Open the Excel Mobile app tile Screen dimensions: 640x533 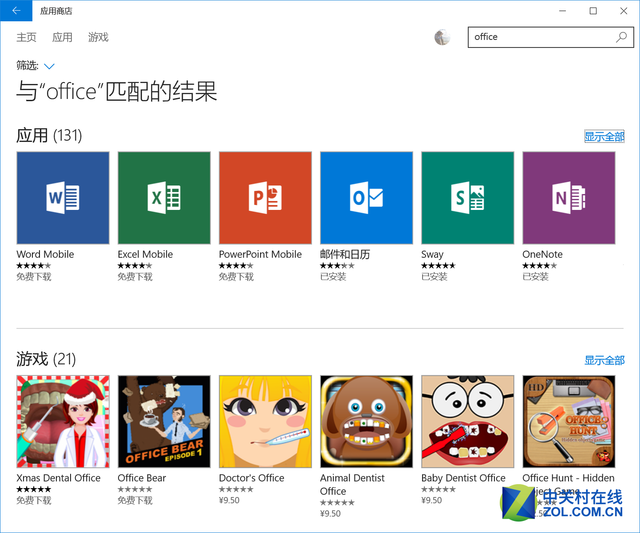(x=164, y=198)
